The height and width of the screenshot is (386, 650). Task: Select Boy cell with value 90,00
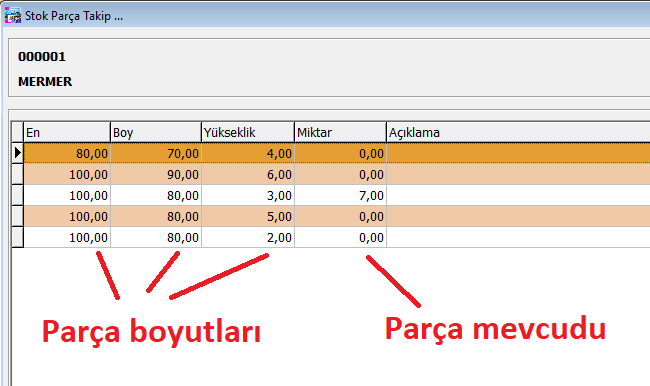click(x=156, y=175)
